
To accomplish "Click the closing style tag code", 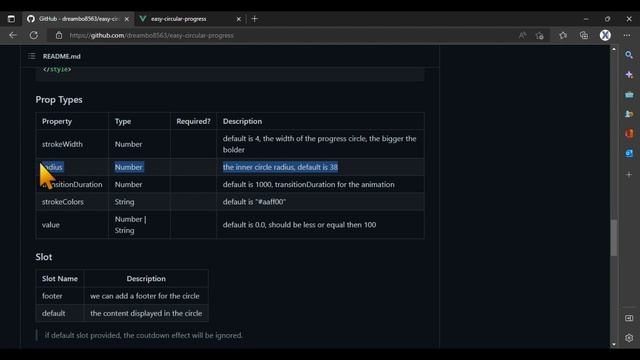I will click(57, 69).
